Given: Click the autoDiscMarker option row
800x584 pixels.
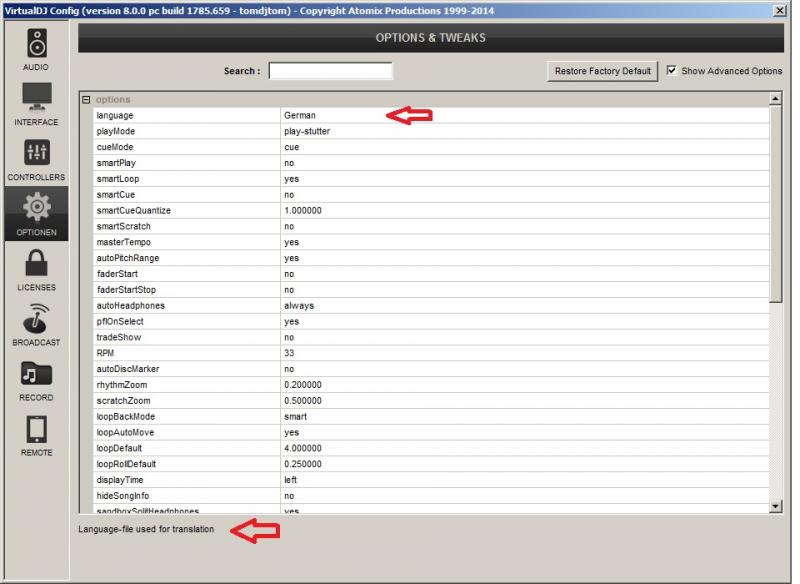Looking at the screenshot, I should 431,369.
